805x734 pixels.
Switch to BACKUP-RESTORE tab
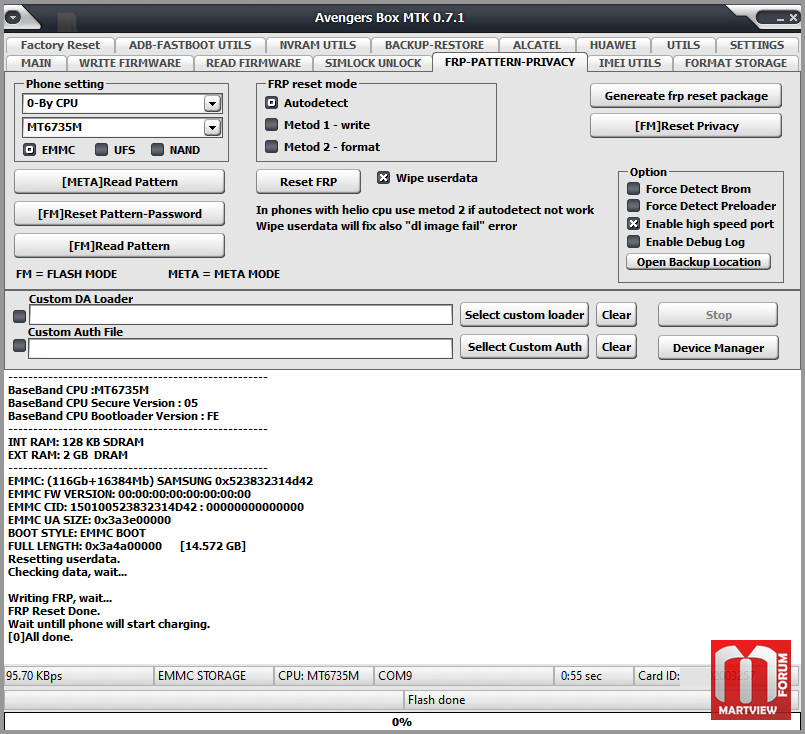tap(434, 45)
